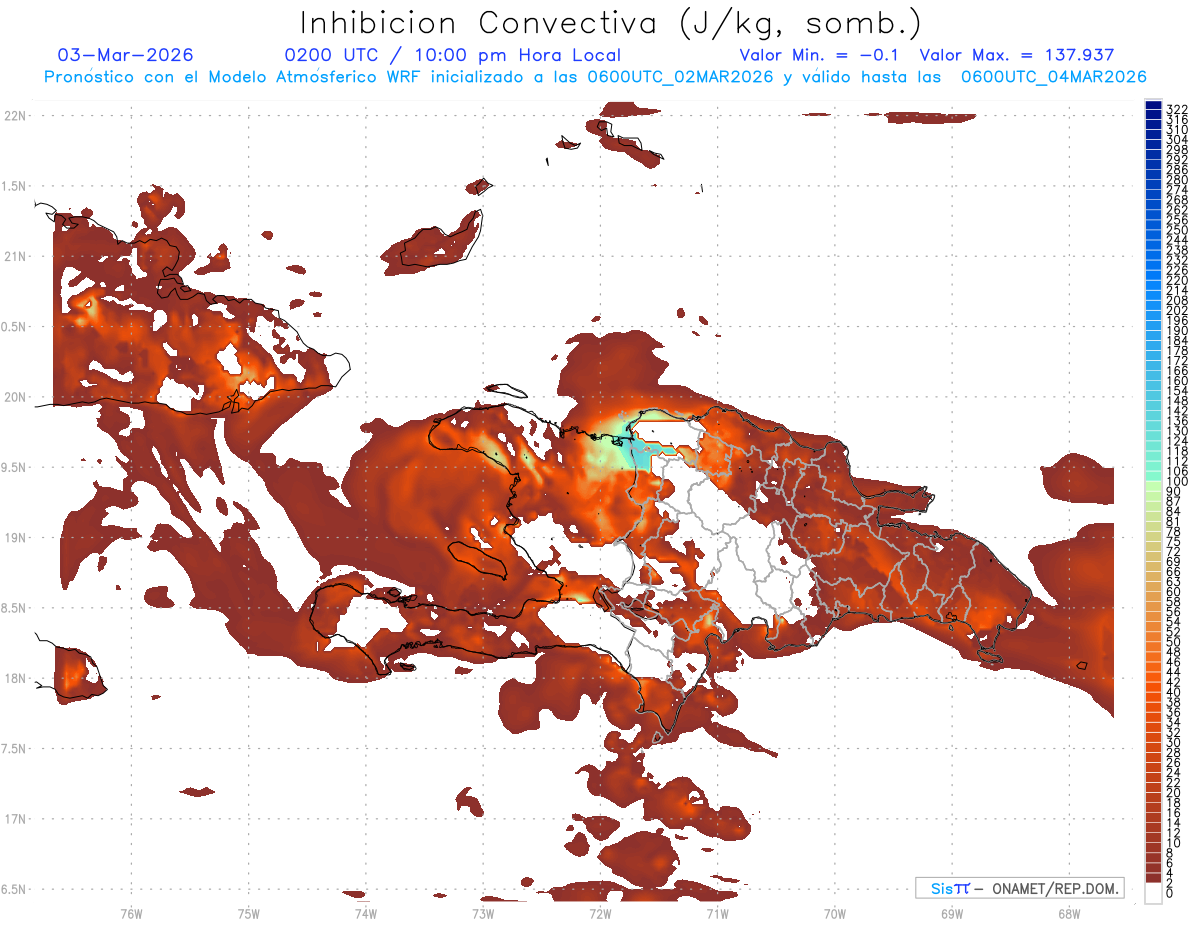Click the "69W" longitude label
The height and width of the screenshot is (927, 1200).
click(951, 913)
